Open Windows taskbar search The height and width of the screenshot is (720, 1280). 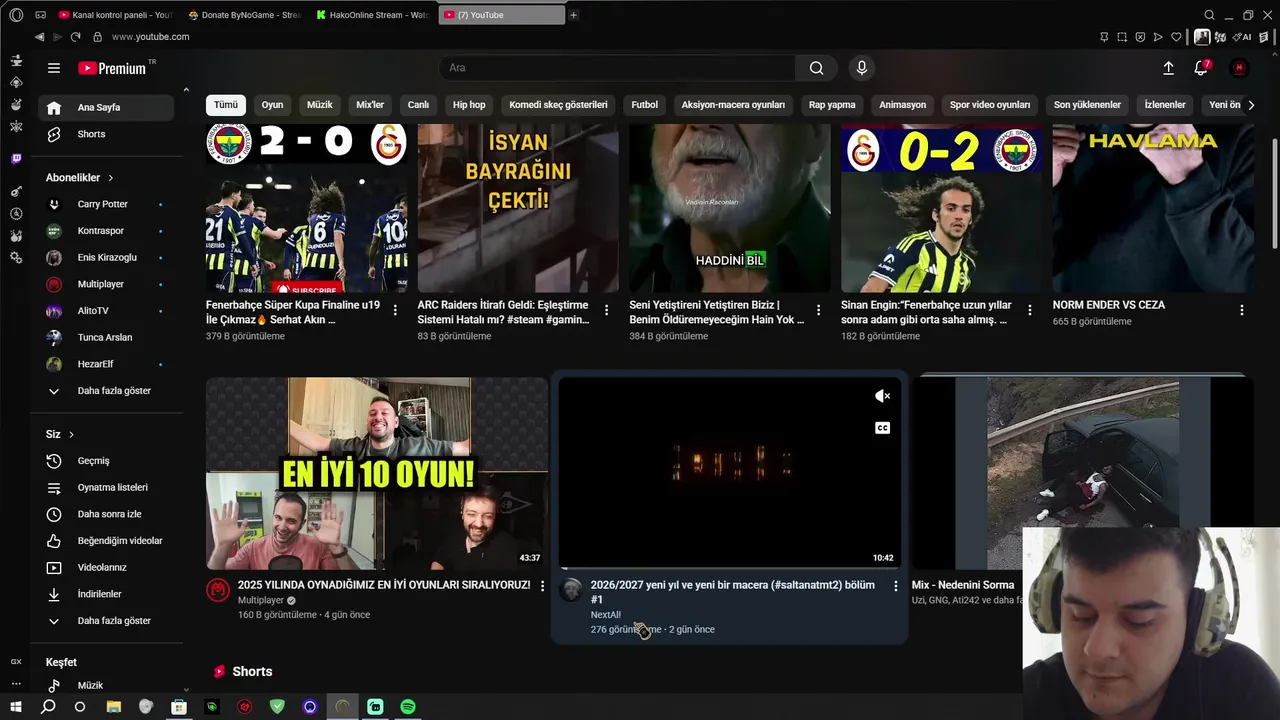[x=48, y=707]
